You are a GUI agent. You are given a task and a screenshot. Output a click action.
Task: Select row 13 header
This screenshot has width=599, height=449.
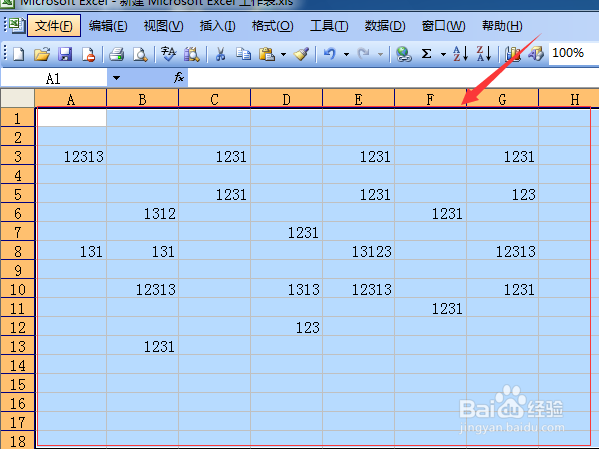tap(18, 346)
